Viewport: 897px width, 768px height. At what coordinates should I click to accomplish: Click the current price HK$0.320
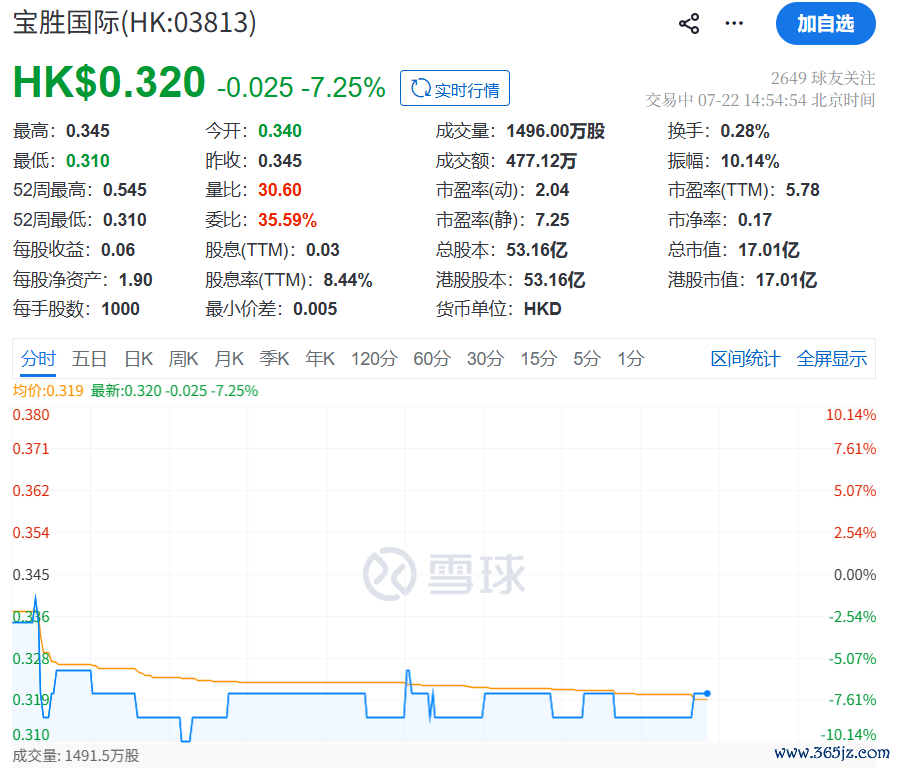(x=109, y=82)
